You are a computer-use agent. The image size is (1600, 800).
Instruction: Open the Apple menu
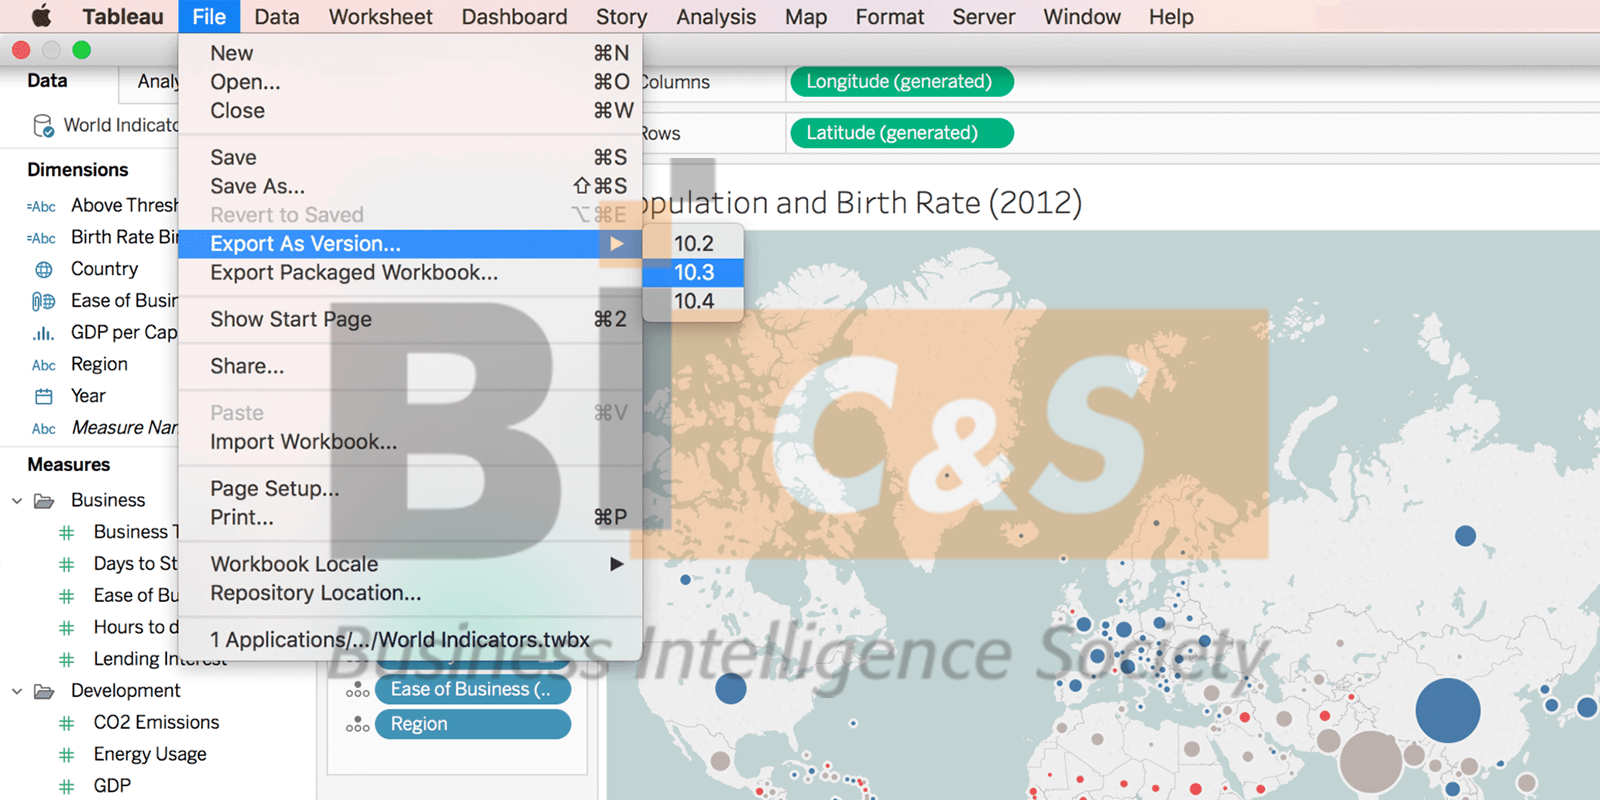(41, 16)
